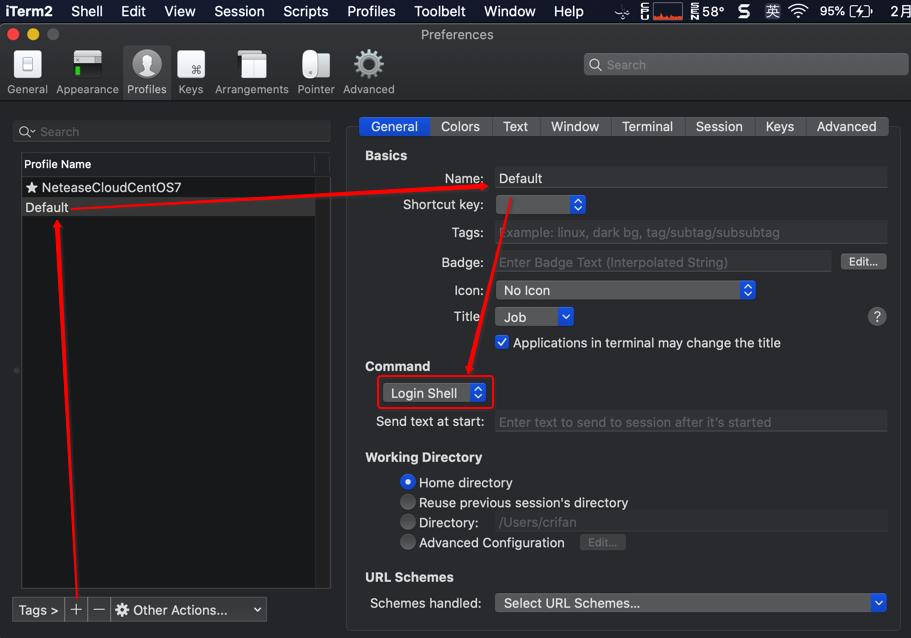Click the Preferences search field at top
The height and width of the screenshot is (638, 911).
(x=746, y=64)
